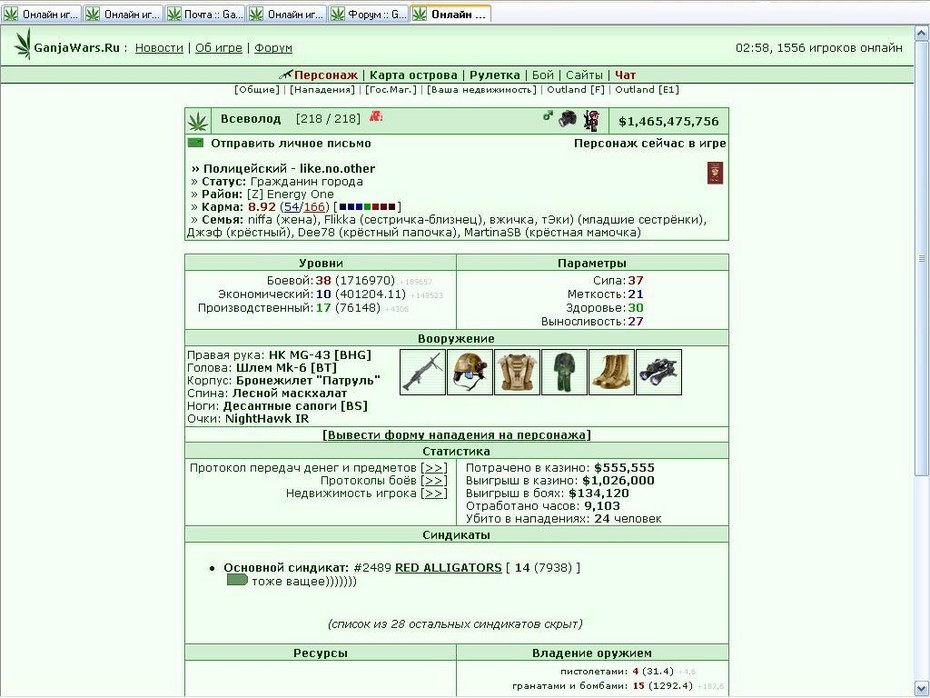
Task: Click Вывести форму нападения на персонажа
Action: coord(456,435)
